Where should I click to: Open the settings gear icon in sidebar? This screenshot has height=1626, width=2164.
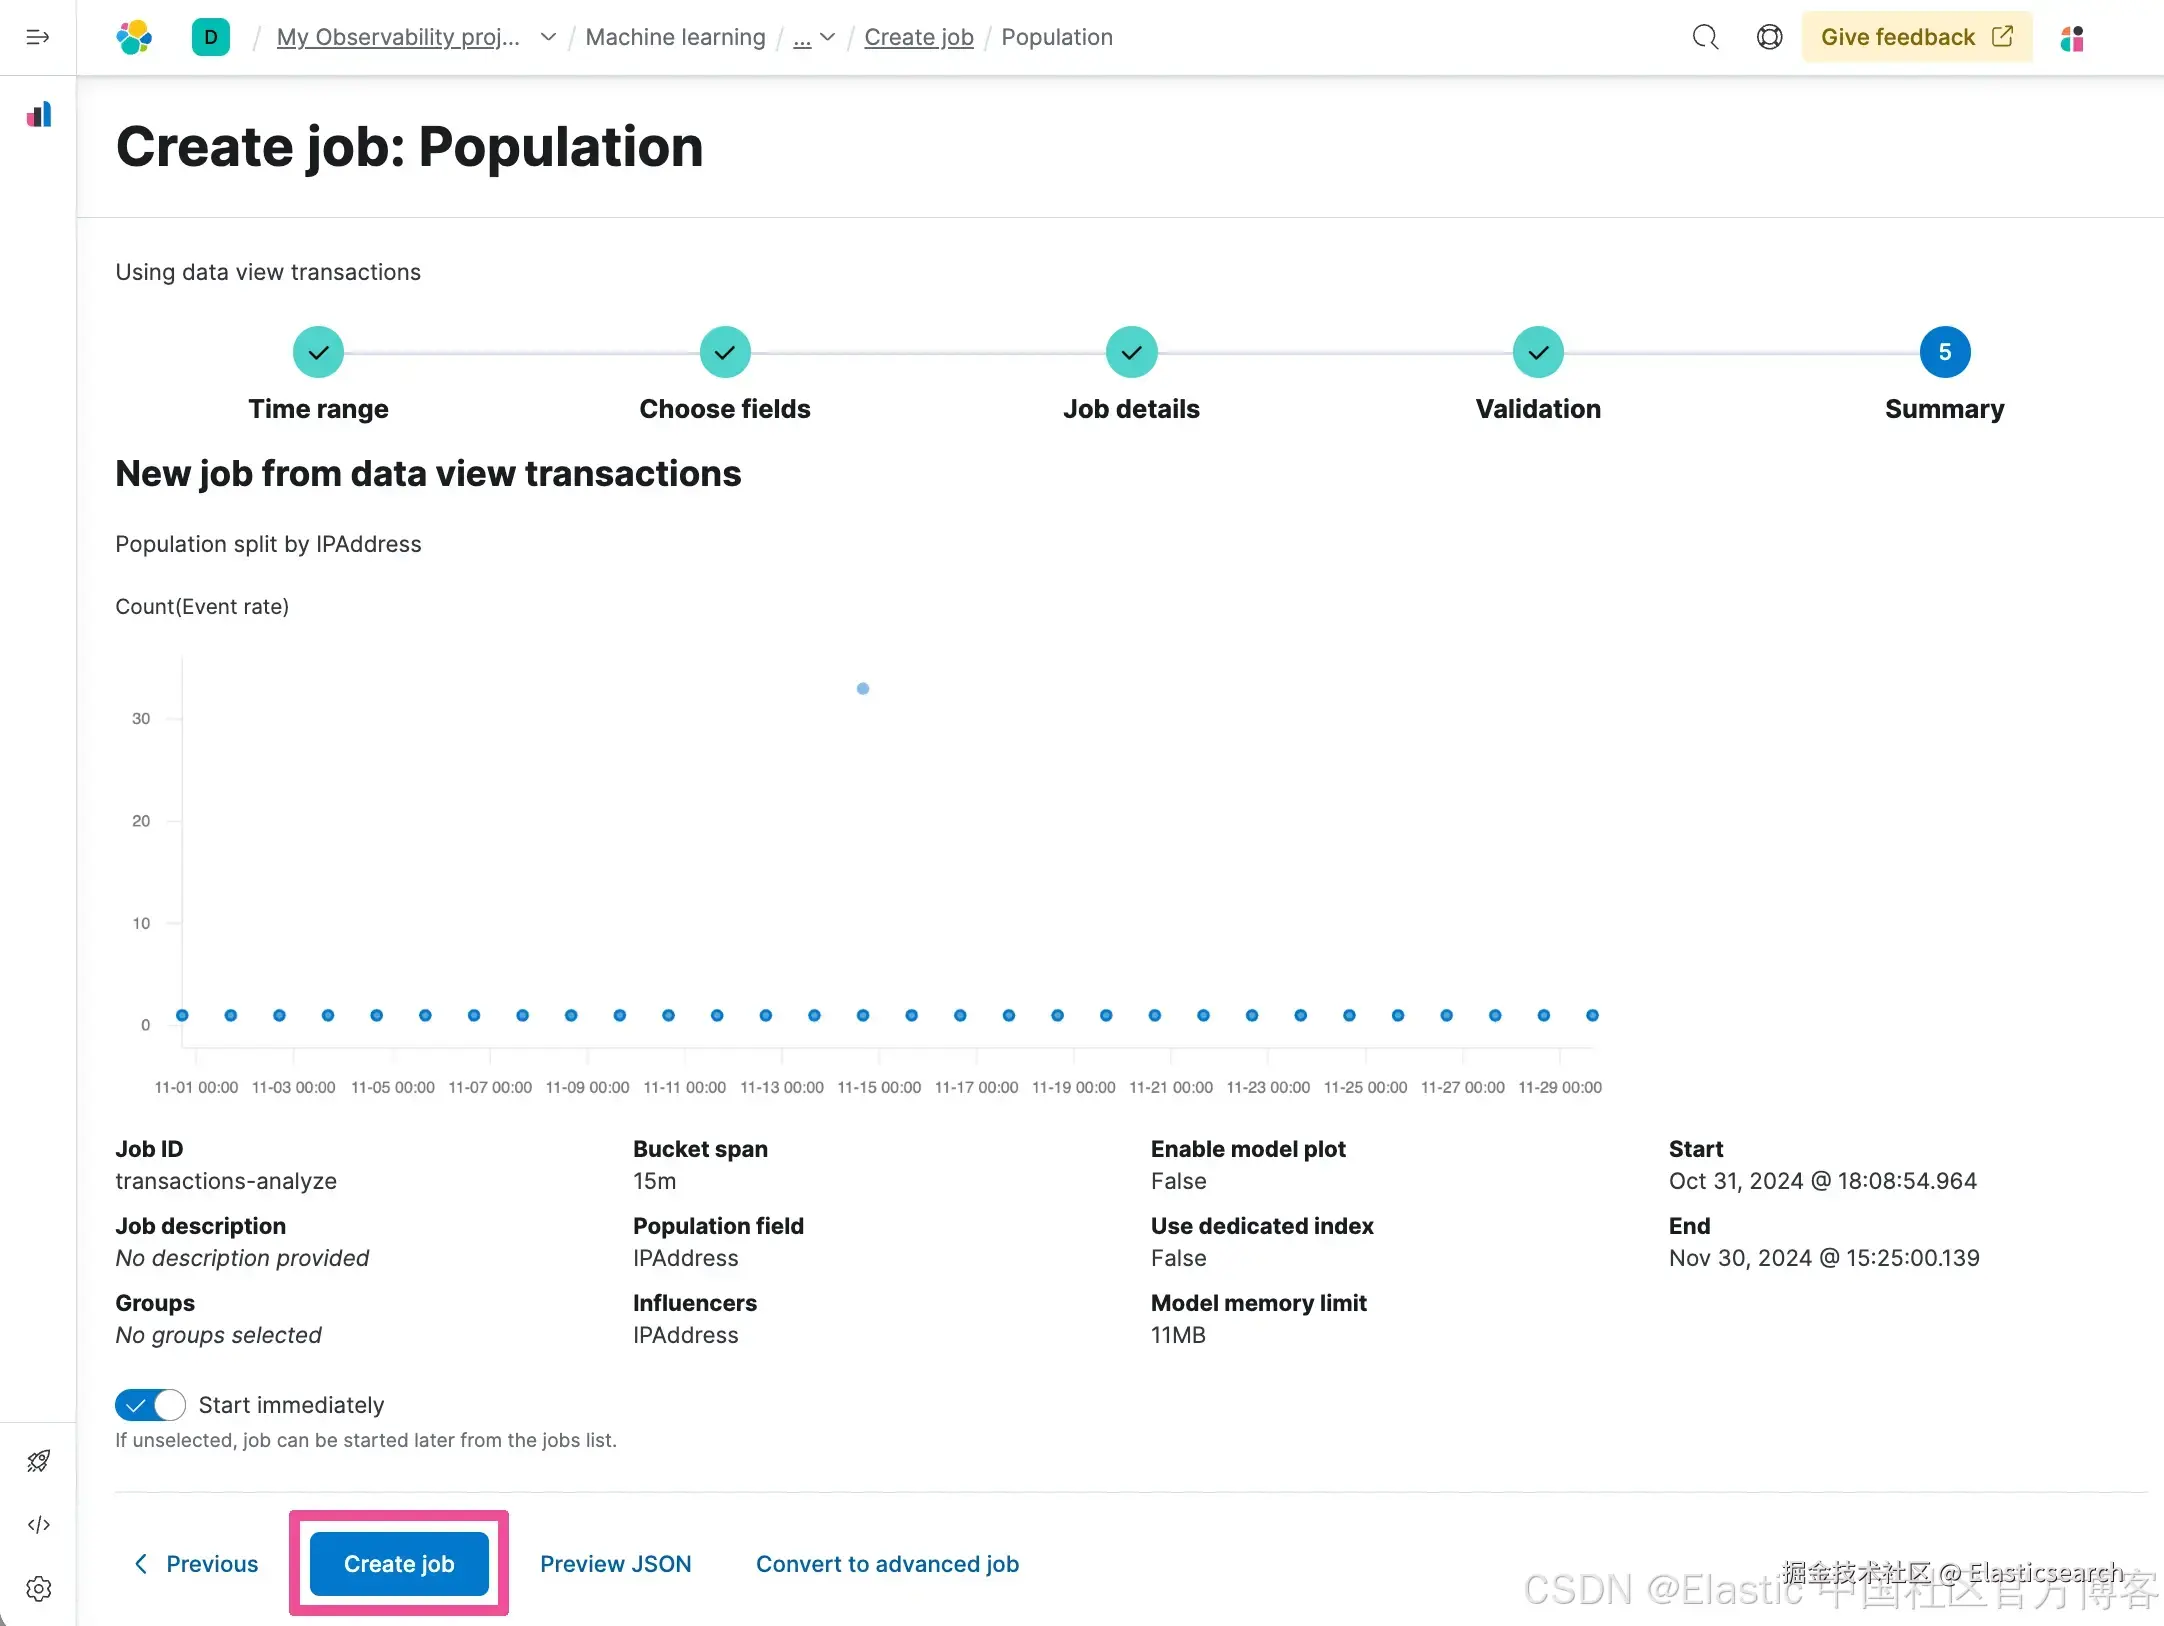(x=39, y=1588)
